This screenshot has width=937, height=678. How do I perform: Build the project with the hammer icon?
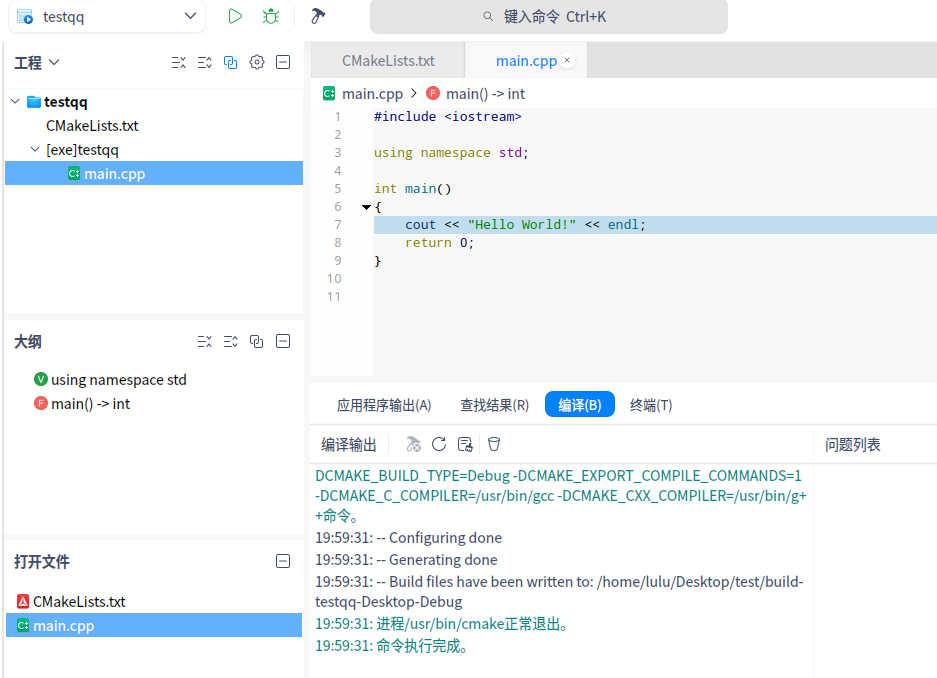tap(318, 16)
